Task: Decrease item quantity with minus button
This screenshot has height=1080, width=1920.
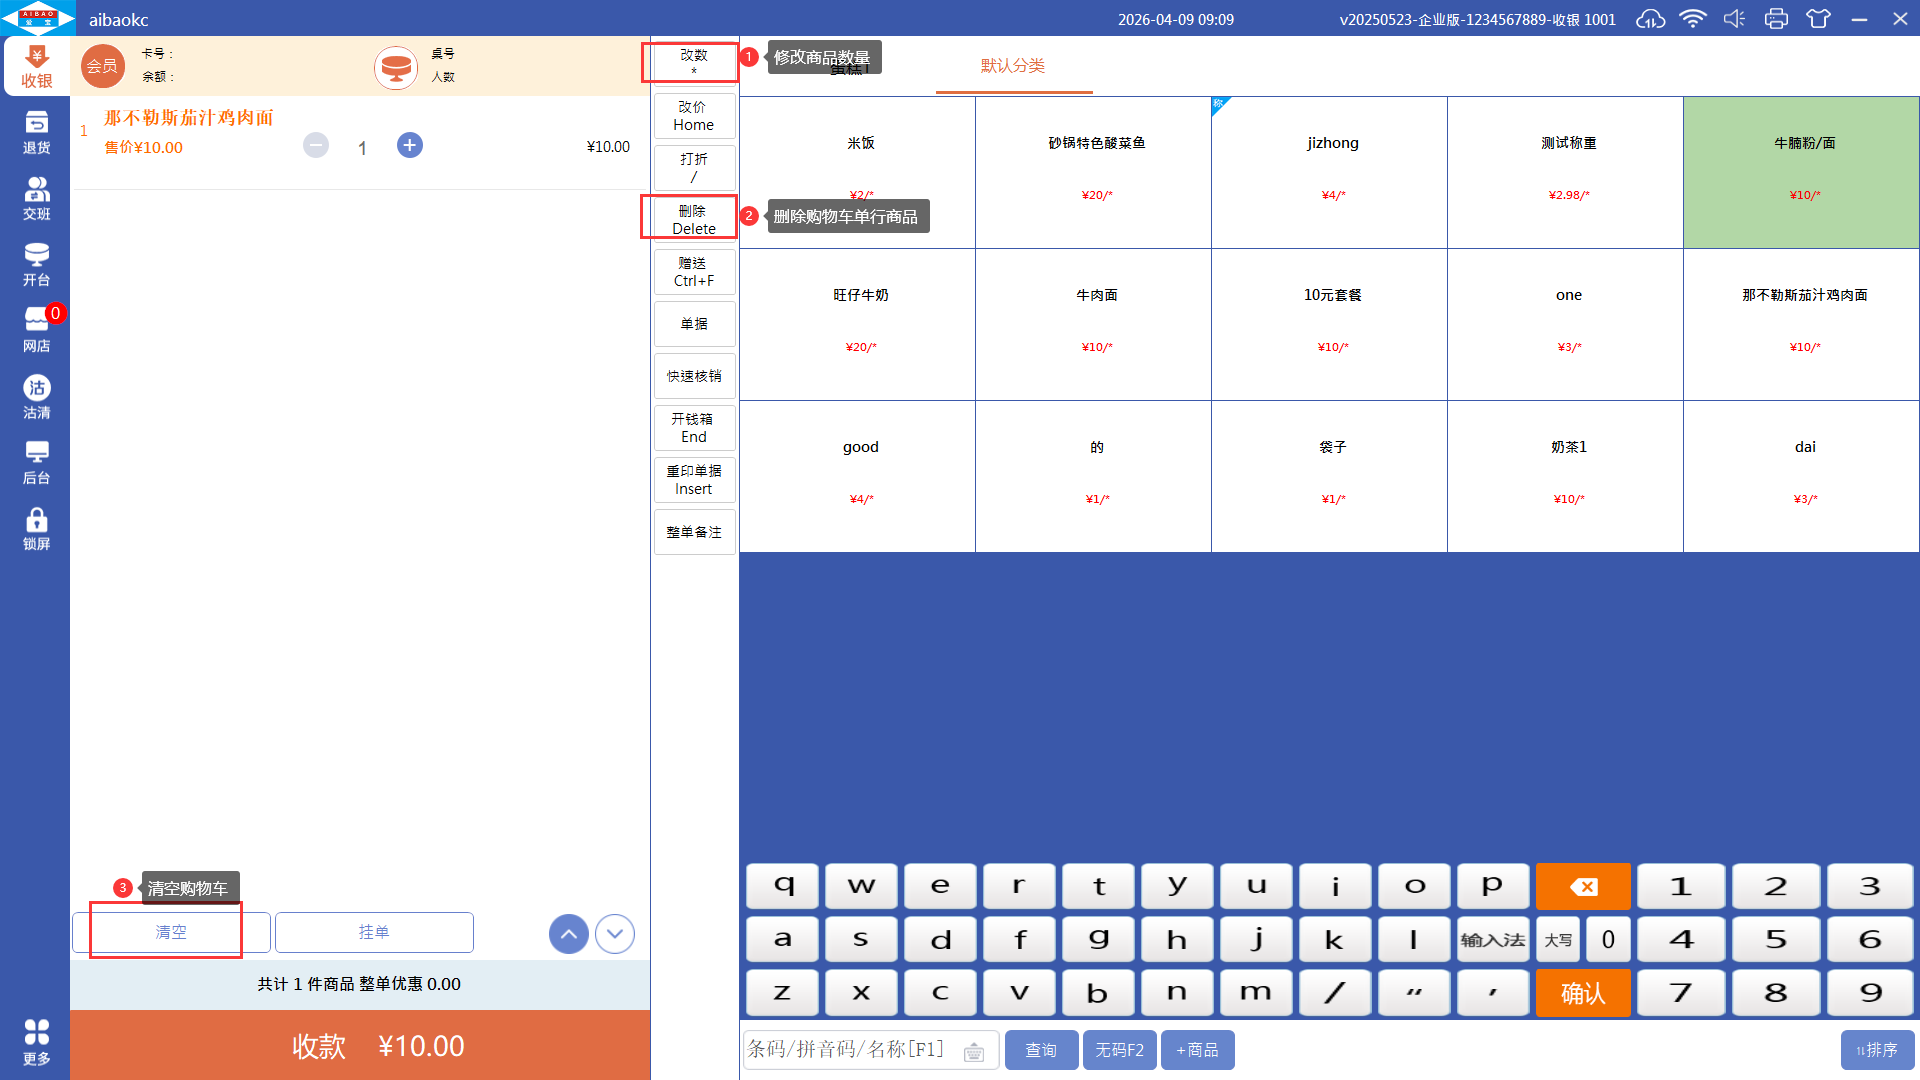Action: tap(316, 146)
